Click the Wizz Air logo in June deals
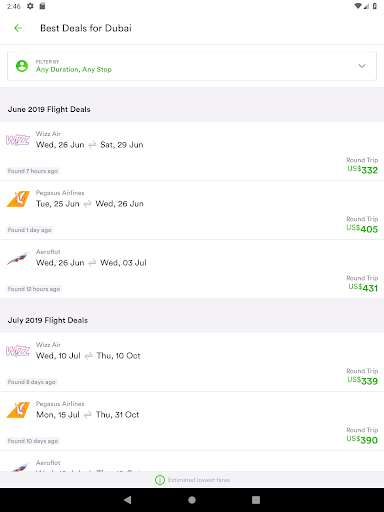 click(18, 140)
